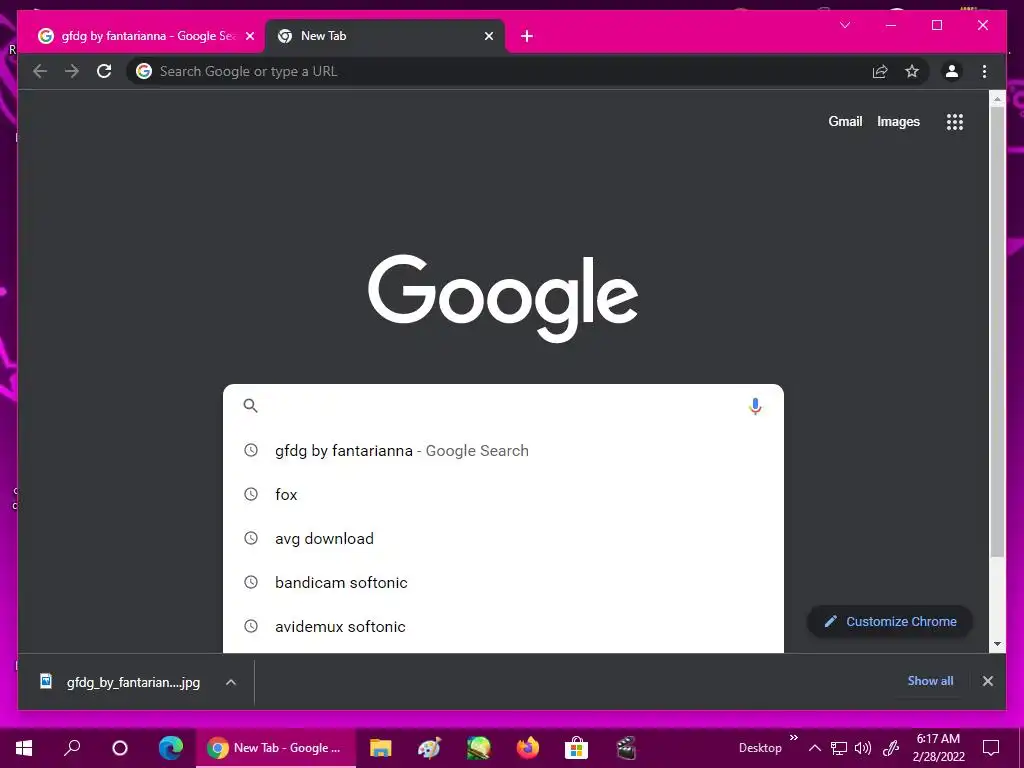Click the page vertical scrollbar
Viewport: 1024px width, 768px height.
click(997, 333)
